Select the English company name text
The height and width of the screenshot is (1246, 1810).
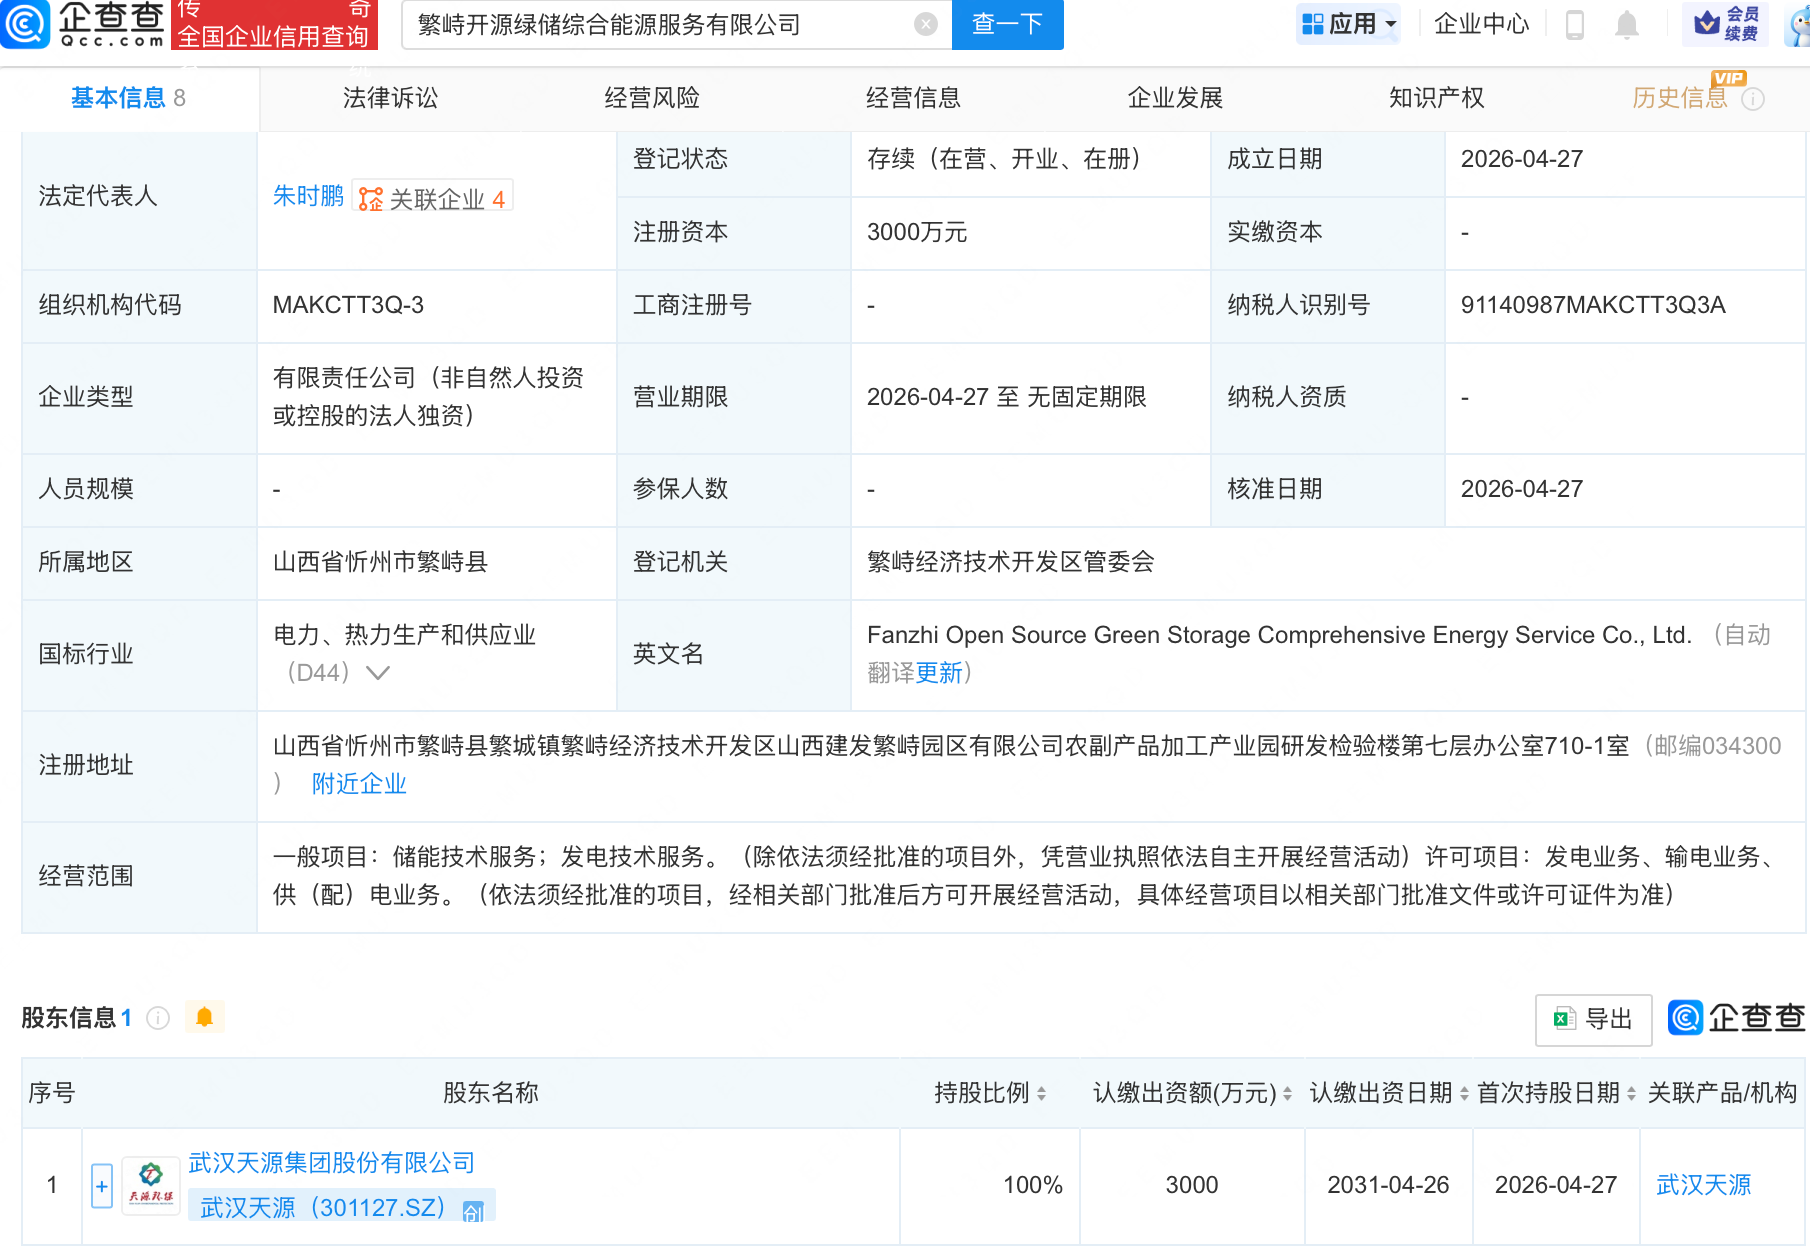(1279, 635)
